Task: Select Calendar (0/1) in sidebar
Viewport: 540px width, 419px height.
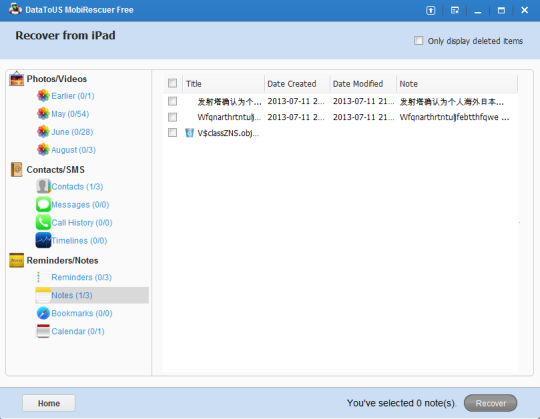Action: click(x=78, y=331)
